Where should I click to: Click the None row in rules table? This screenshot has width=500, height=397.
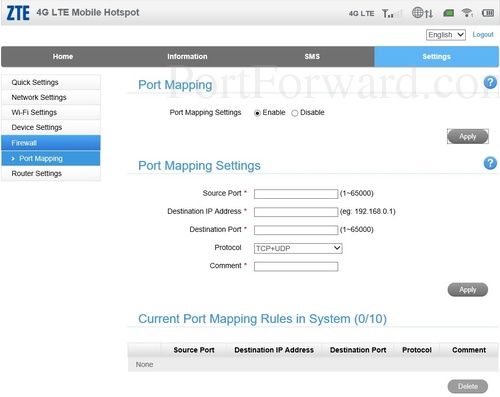(313, 365)
